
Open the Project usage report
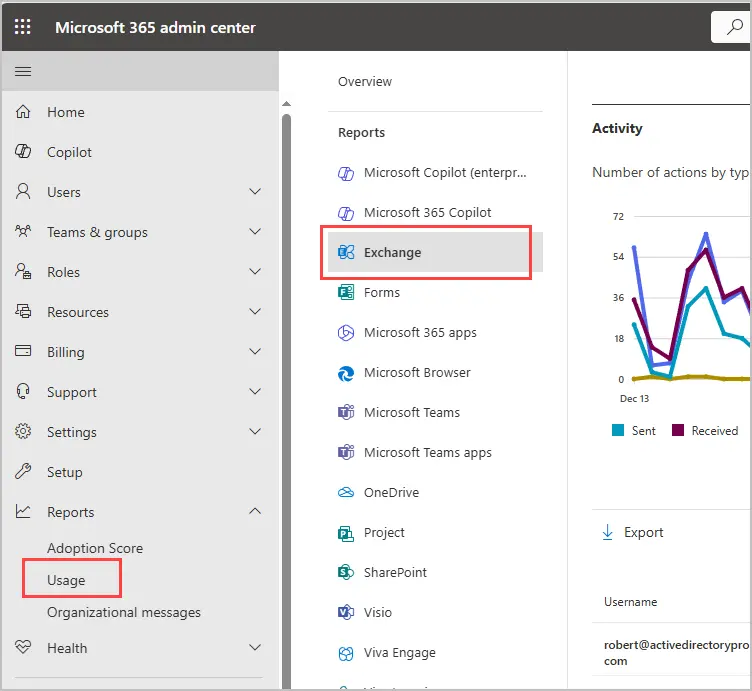384,533
